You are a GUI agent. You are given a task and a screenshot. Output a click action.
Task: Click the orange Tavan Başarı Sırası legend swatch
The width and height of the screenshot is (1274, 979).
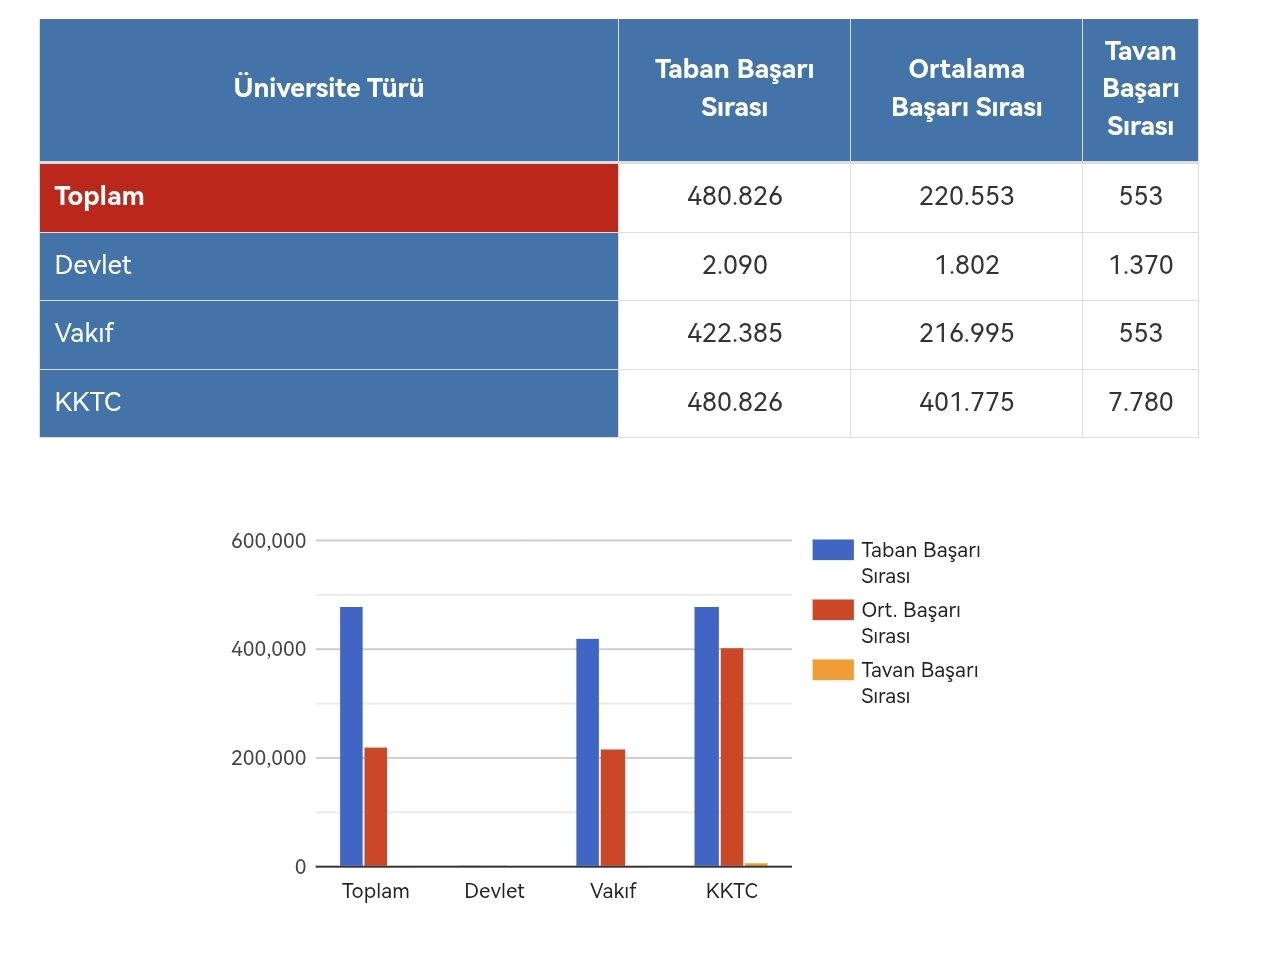(833, 670)
